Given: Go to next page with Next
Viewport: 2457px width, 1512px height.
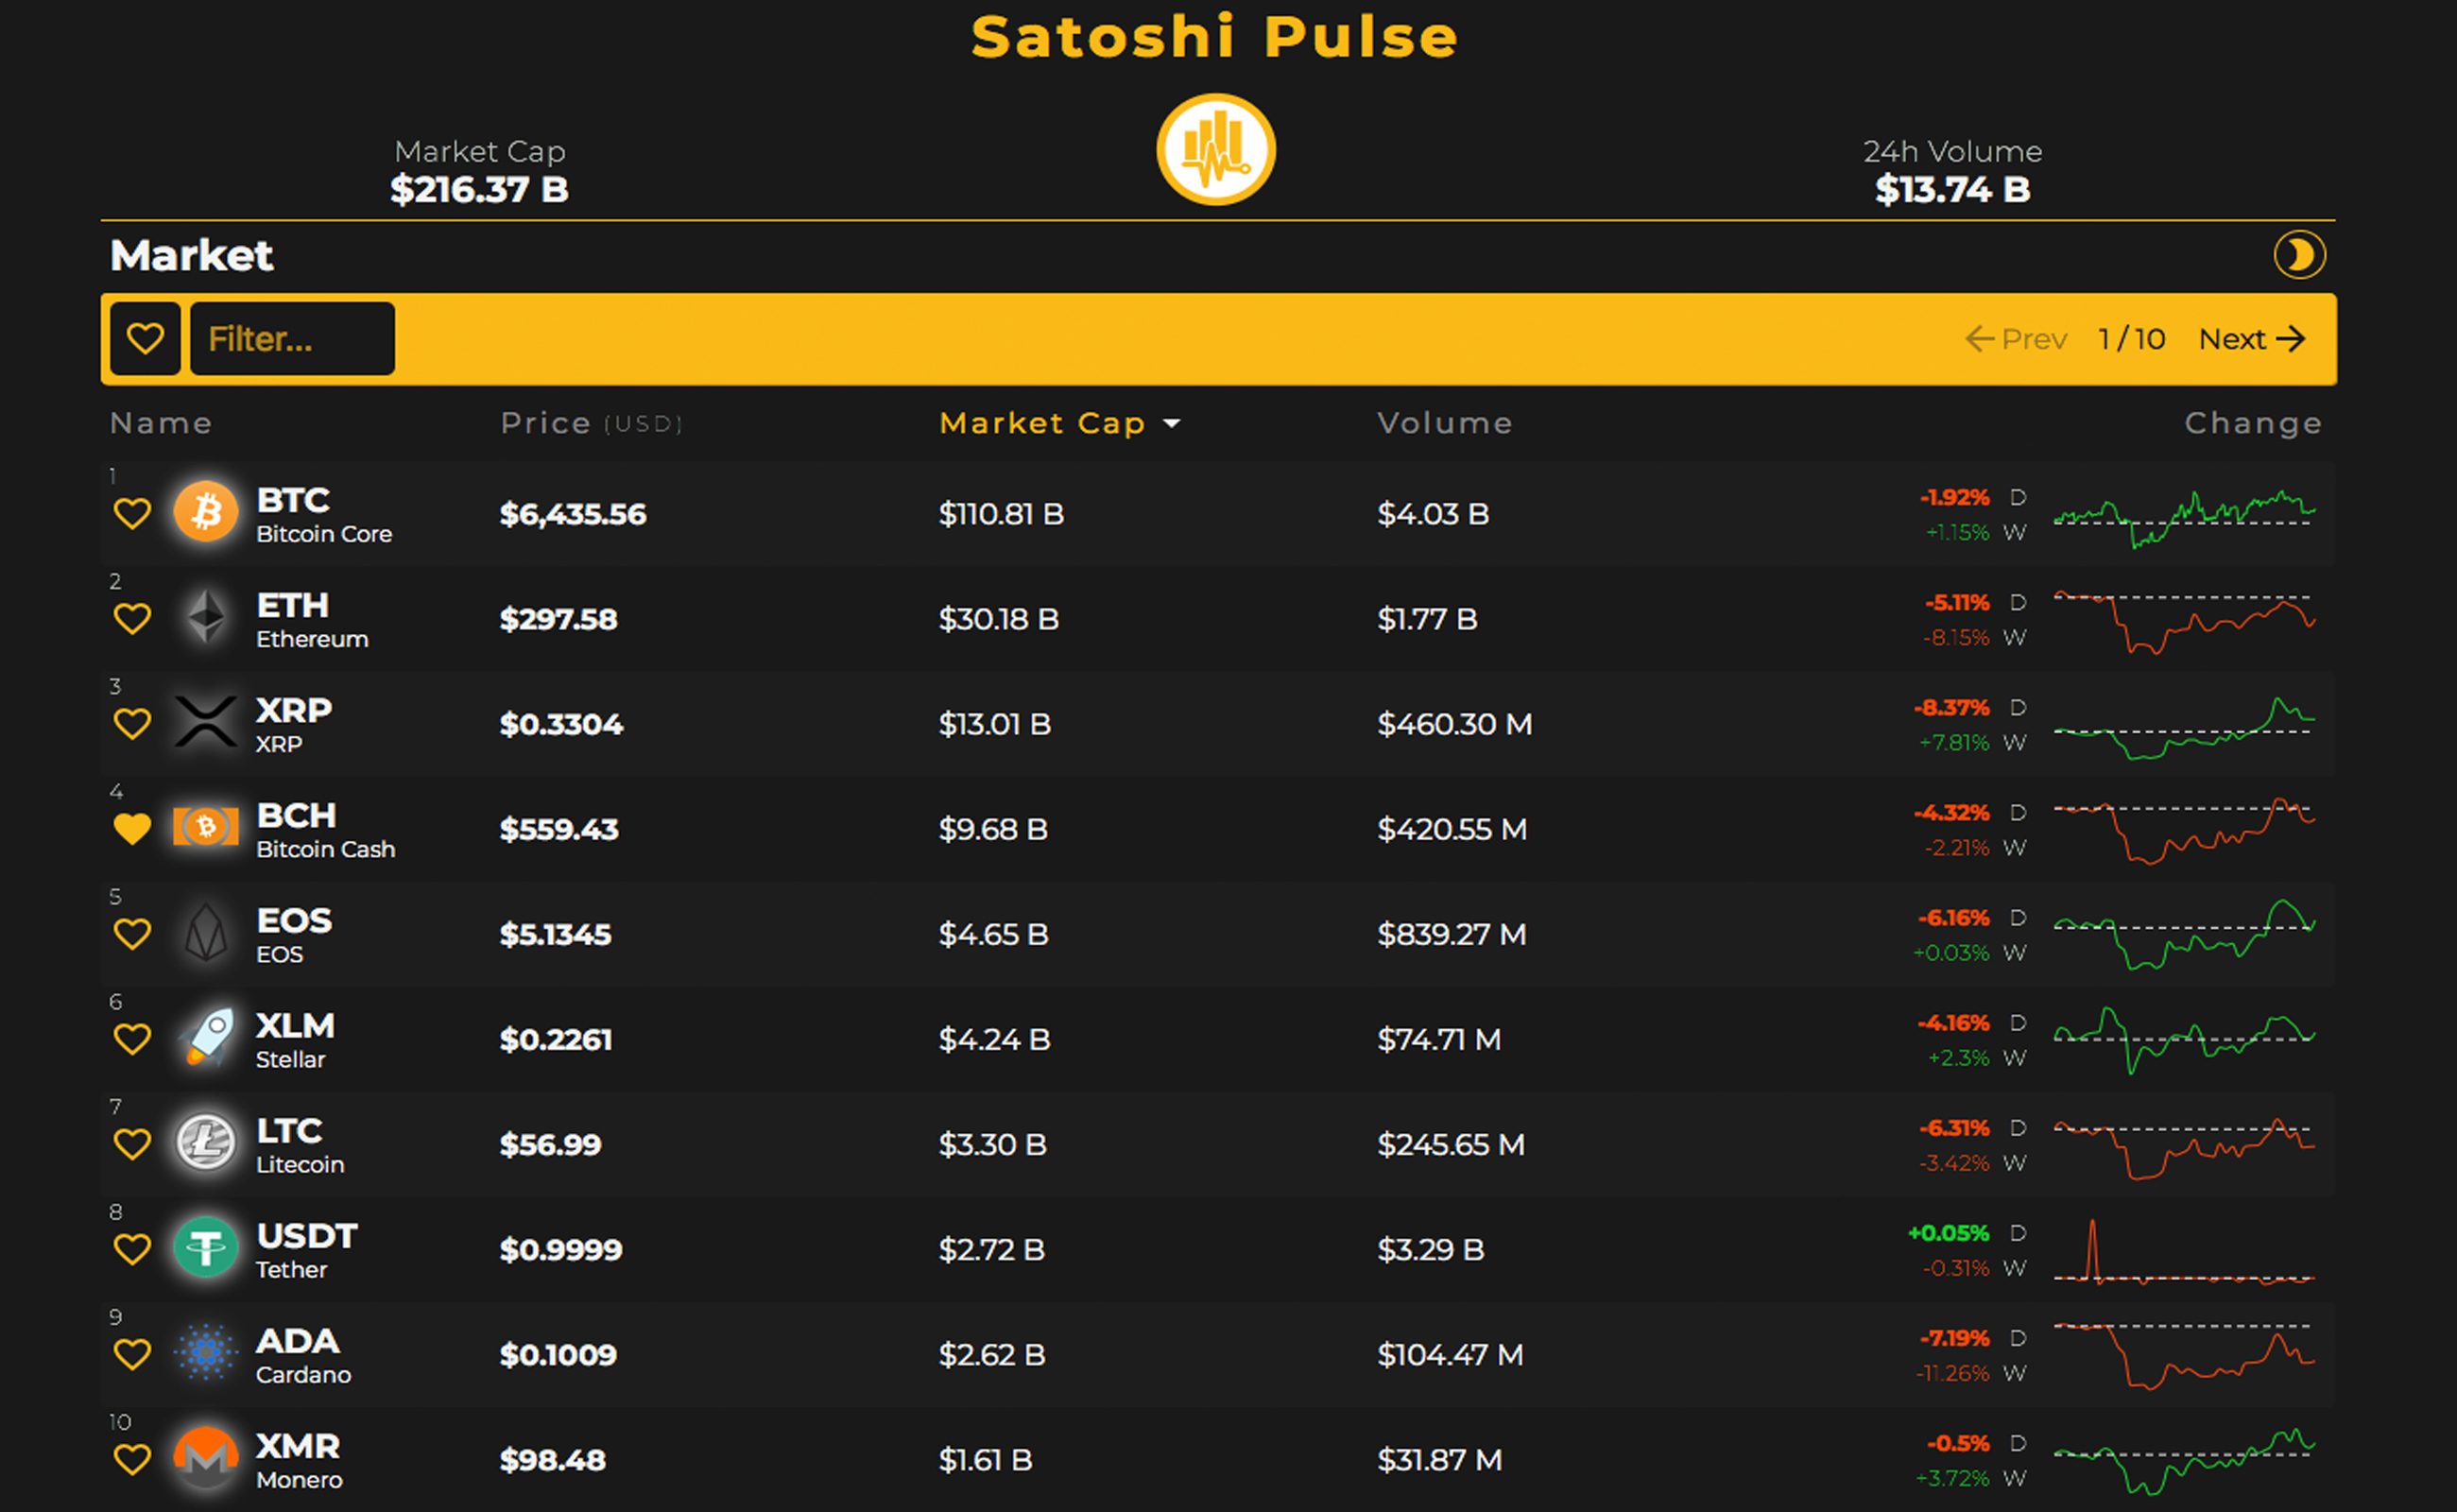Looking at the screenshot, I should coord(2252,339).
